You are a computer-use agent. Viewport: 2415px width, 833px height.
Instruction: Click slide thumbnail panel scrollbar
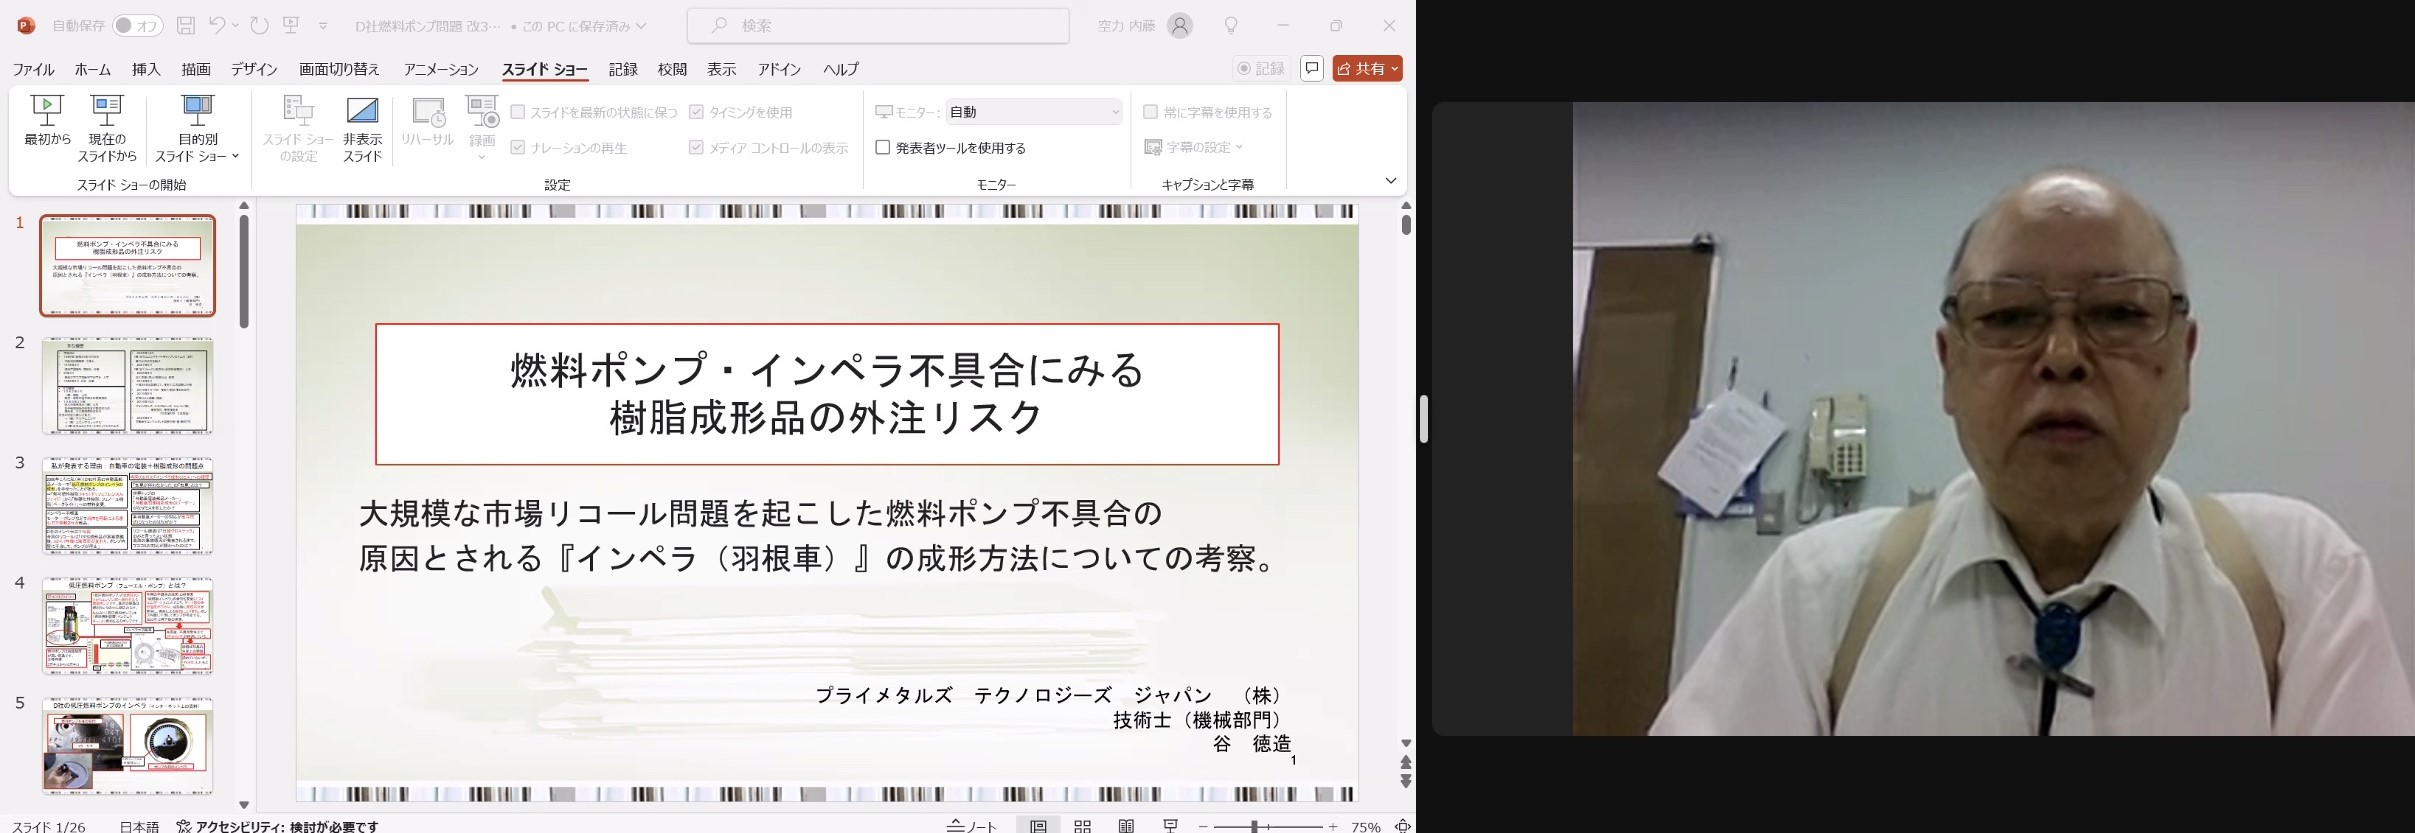(x=244, y=273)
